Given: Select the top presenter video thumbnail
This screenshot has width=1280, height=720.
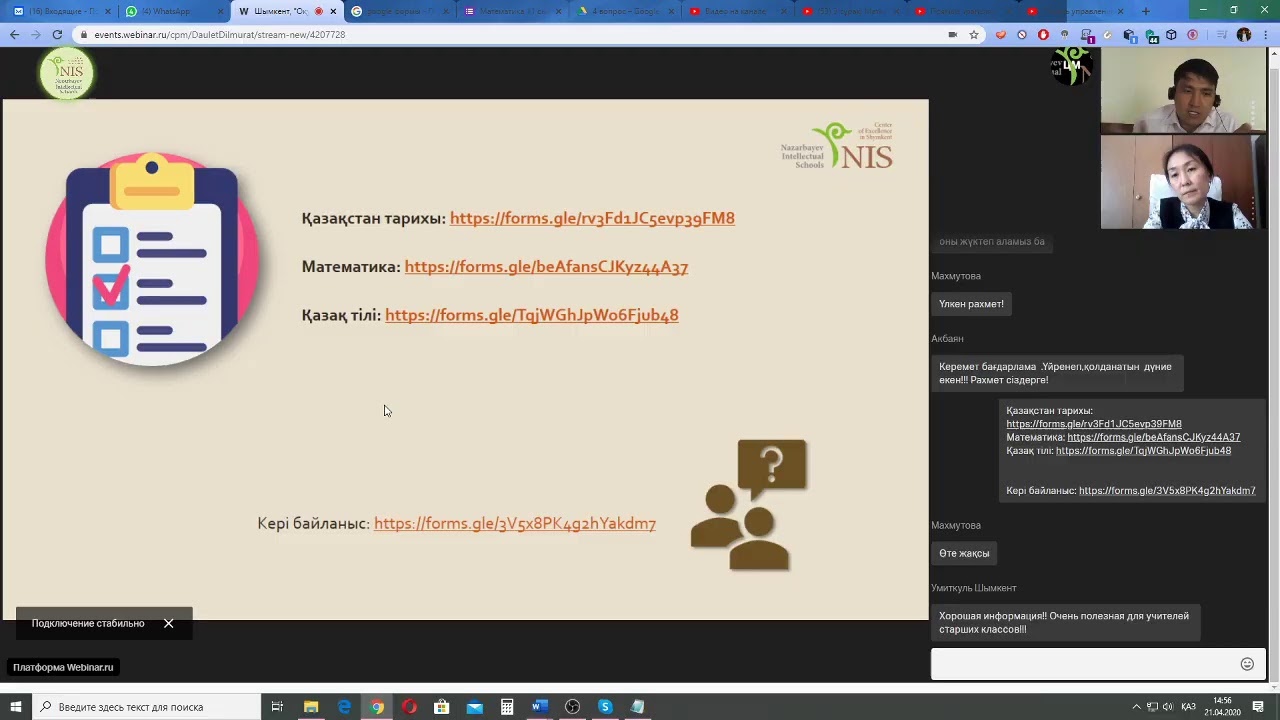Looking at the screenshot, I should pos(1183,90).
